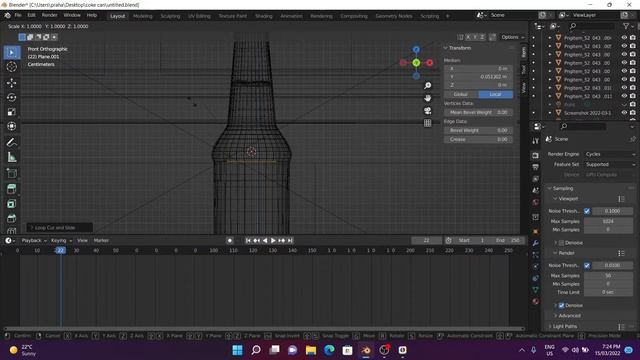
Task: Open the Material properties sphere icon
Action: pyautogui.click(x=536, y=302)
